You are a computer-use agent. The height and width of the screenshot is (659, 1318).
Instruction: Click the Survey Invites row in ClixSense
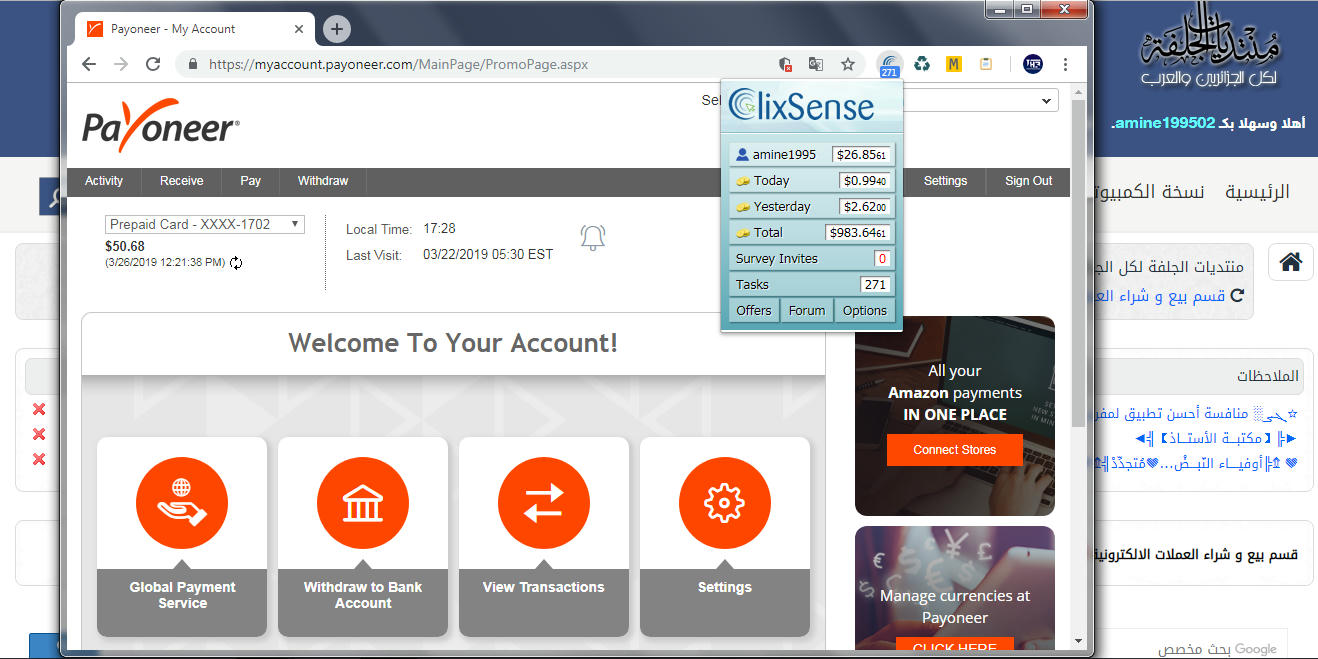(x=812, y=258)
